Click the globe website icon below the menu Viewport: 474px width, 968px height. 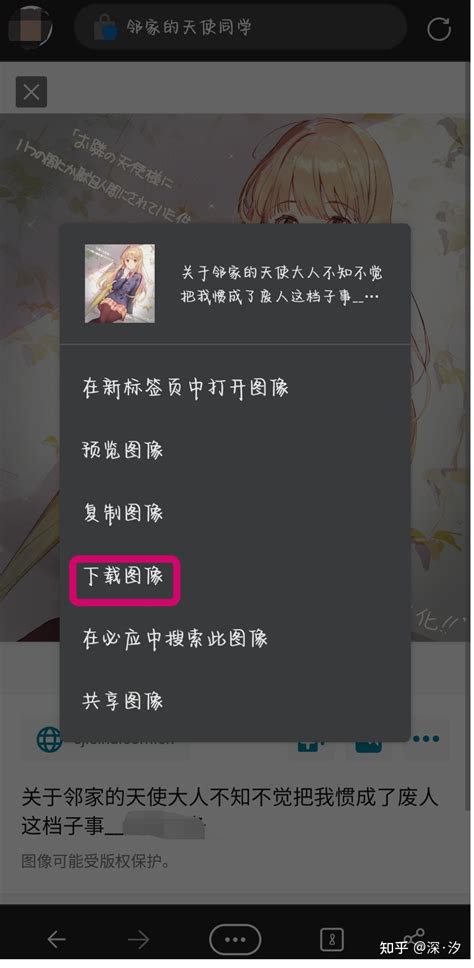[x=49, y=739]
